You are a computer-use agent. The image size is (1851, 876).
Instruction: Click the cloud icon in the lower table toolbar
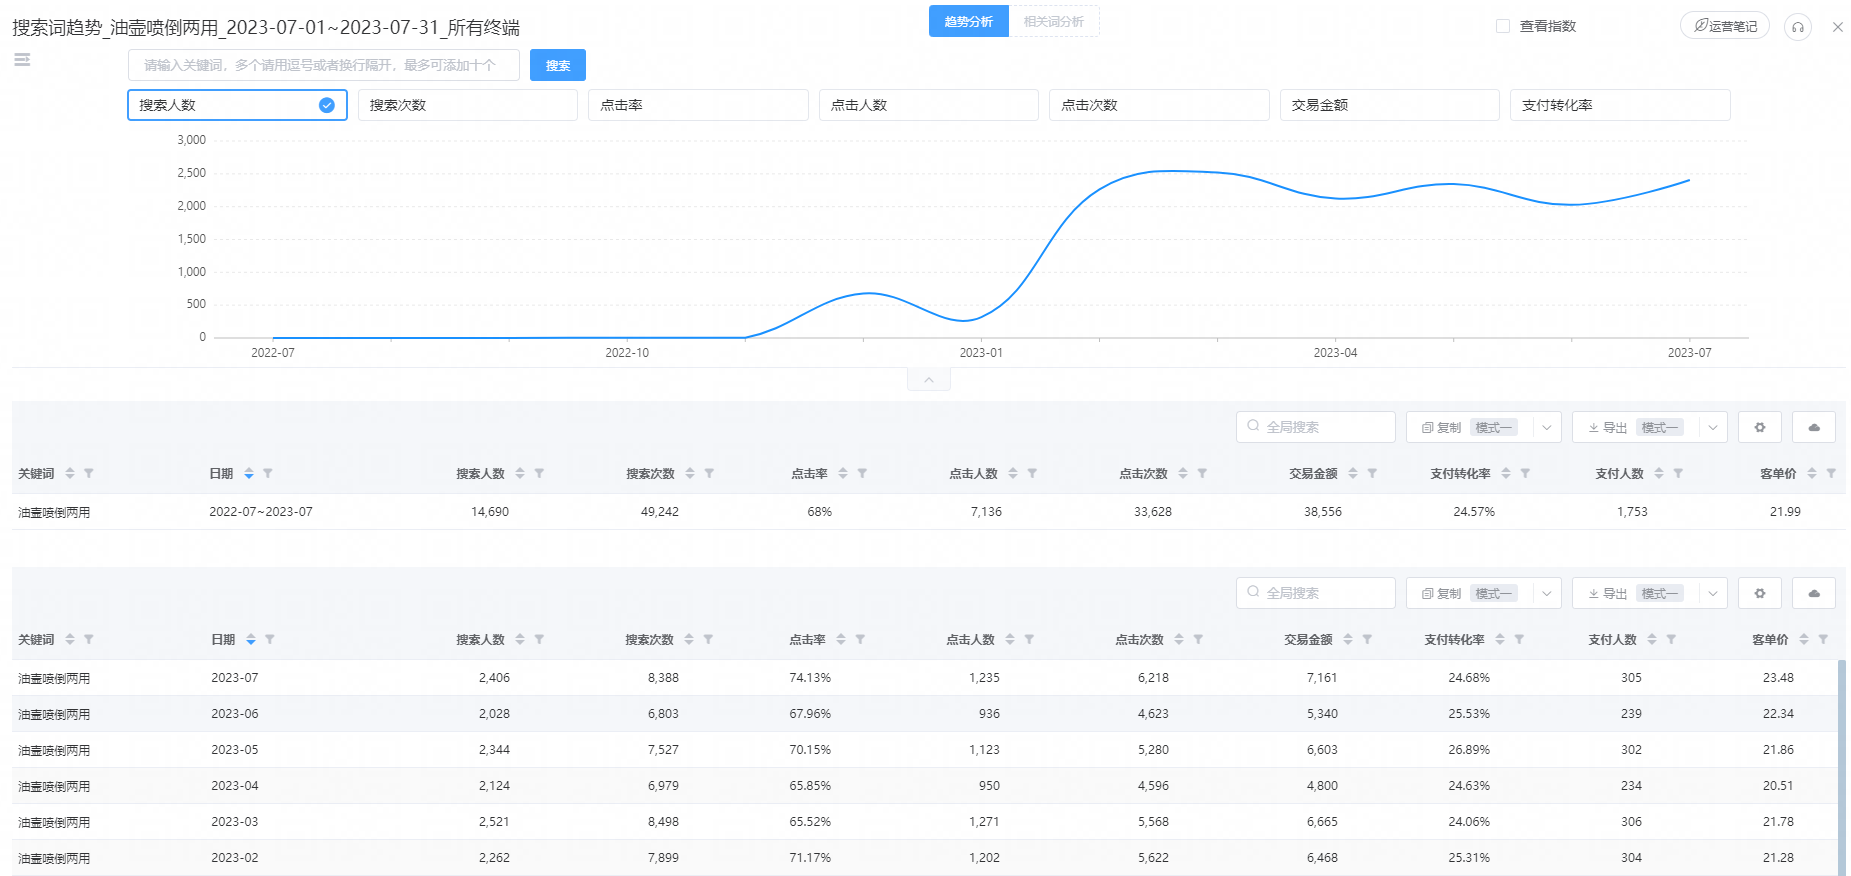[x=1813, y=593]
